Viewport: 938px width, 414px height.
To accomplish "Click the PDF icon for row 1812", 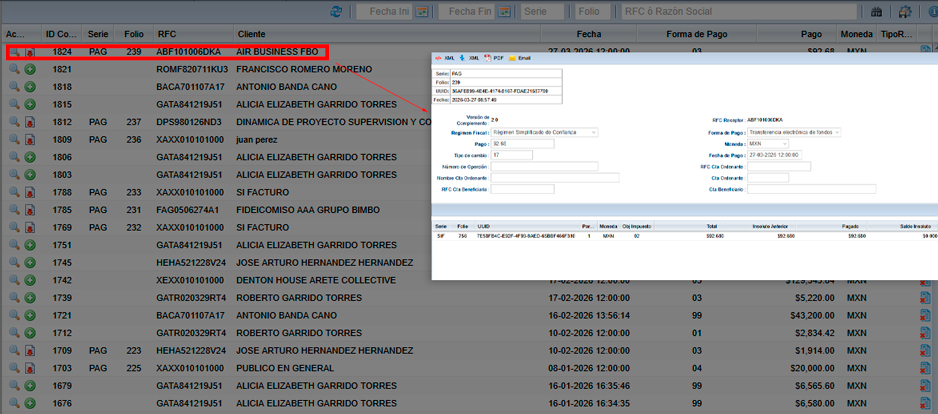I will point(30,123).
